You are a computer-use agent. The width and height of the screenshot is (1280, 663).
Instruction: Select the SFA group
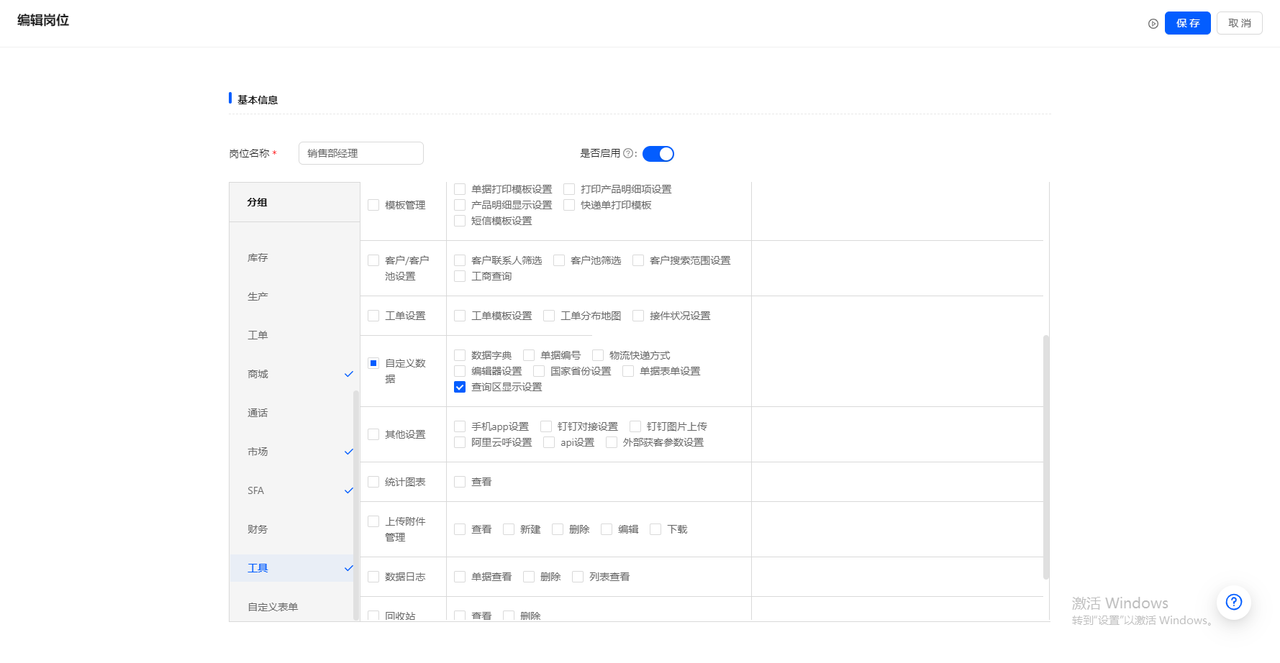point(294,491)
